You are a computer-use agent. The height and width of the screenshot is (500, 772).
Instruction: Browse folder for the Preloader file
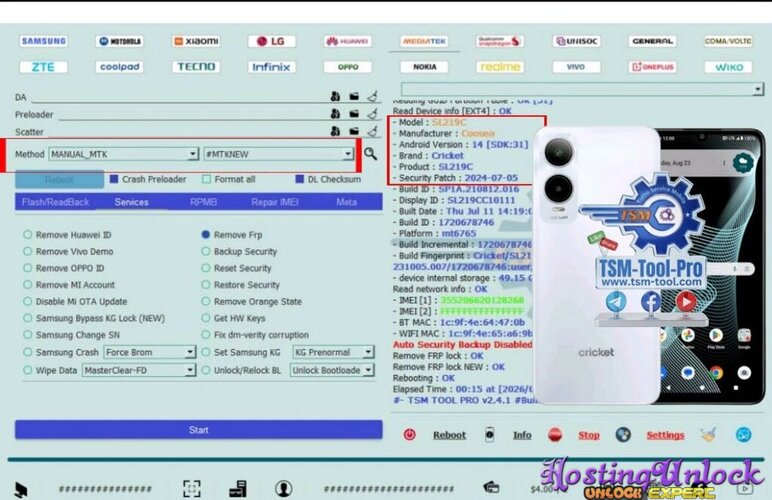tap(354, 114)
